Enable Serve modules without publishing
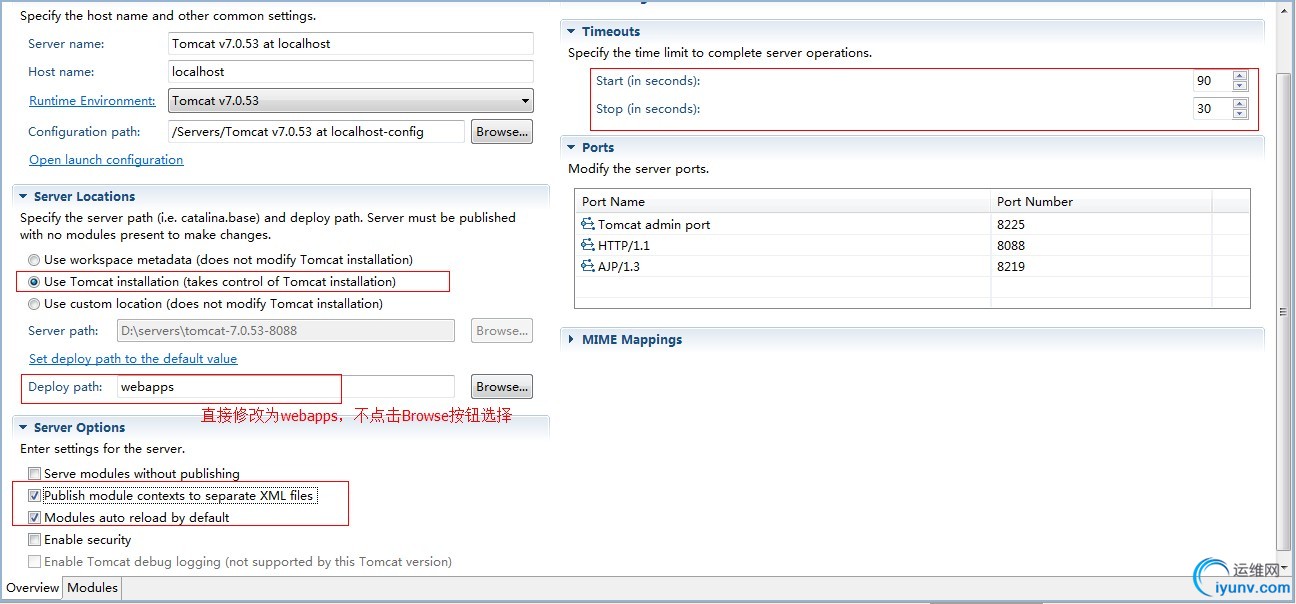Viewport: 1296px width, 604px height. click(35, 474)
